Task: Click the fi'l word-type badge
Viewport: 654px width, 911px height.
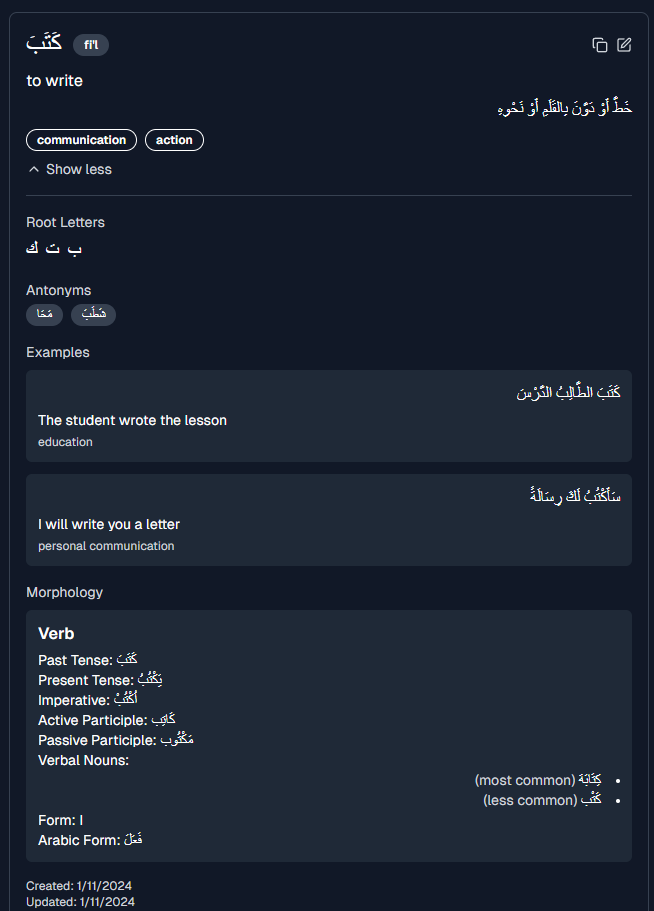Action: [x=91, y=45]
